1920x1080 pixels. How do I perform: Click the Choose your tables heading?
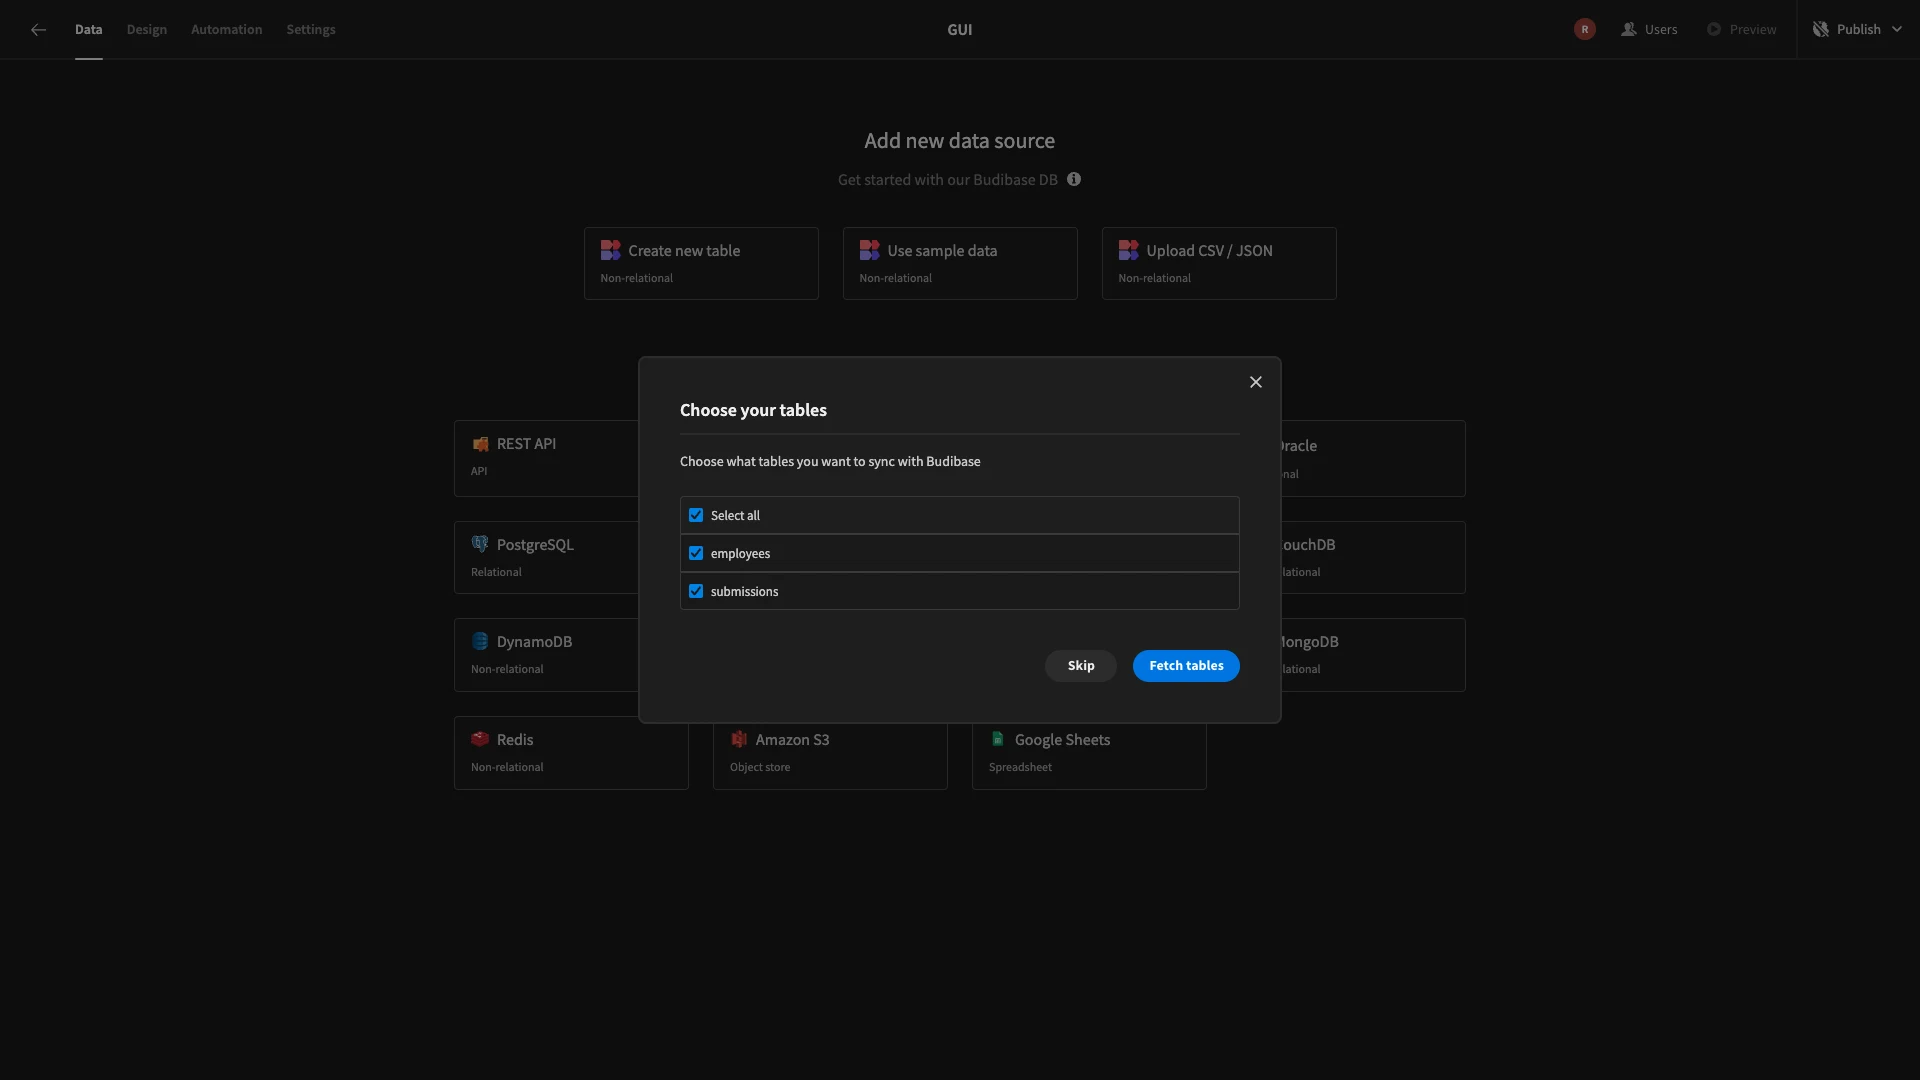tap(753, 411)
